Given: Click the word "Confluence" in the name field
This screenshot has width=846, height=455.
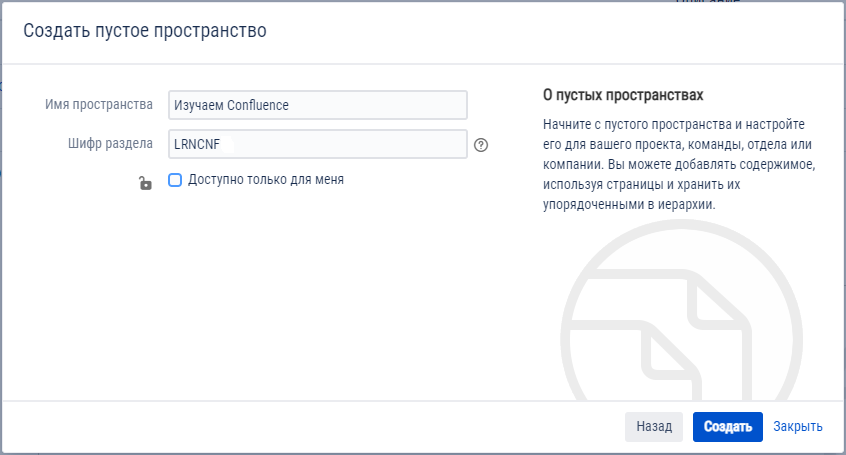Looking at the screenshot, I should click(x=258, y=105).
